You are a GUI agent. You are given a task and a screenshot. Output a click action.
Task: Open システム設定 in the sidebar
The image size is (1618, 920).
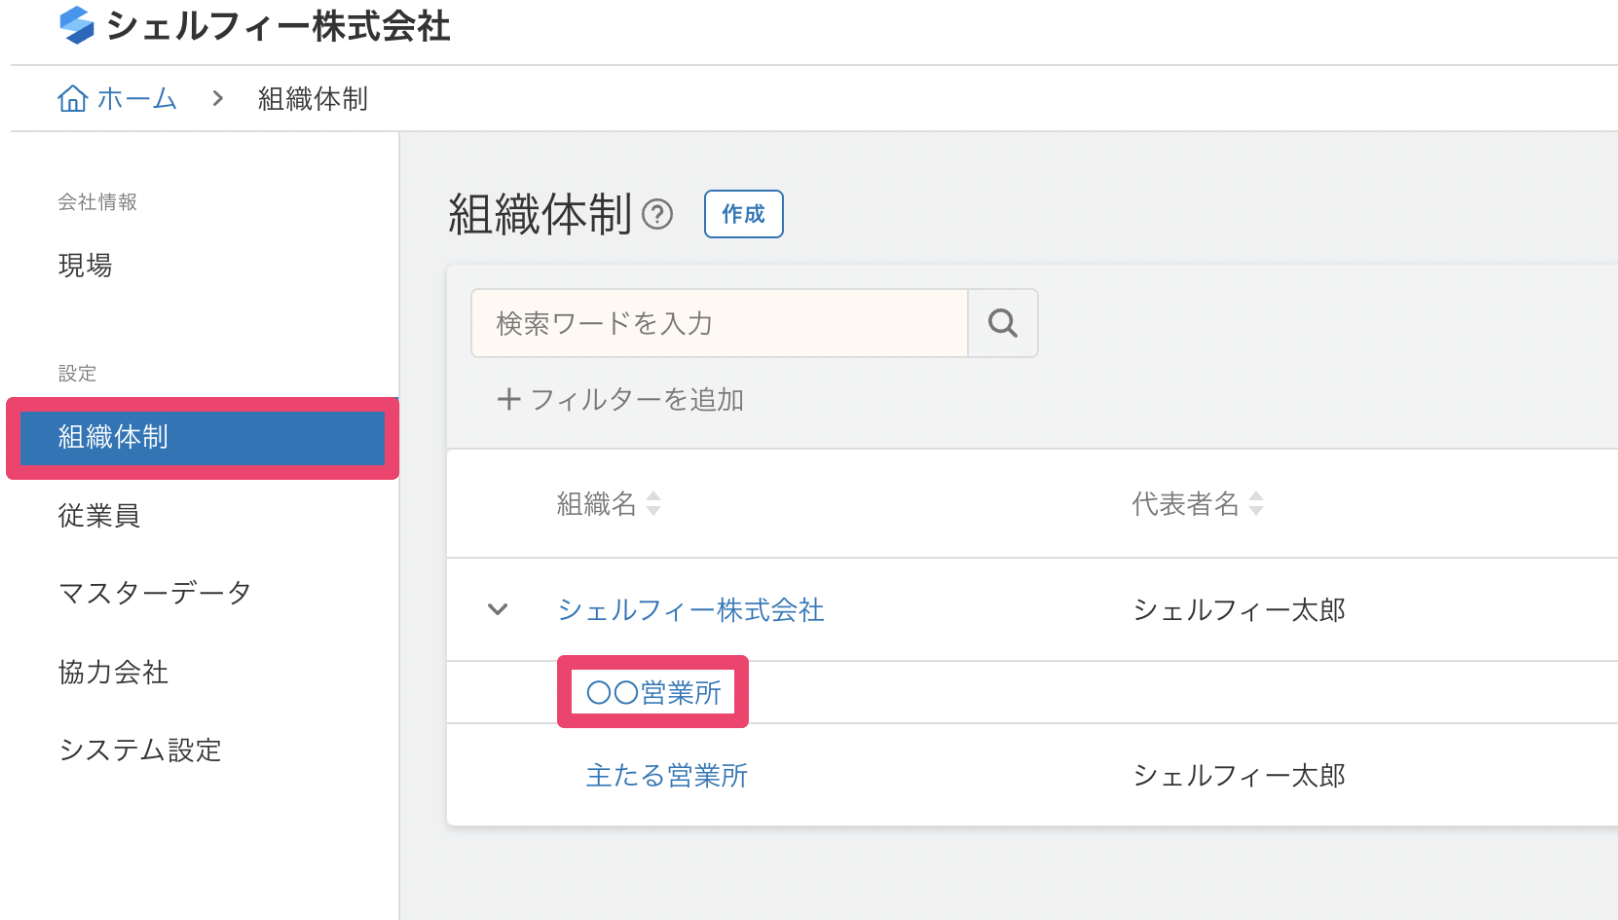[140, 750]
